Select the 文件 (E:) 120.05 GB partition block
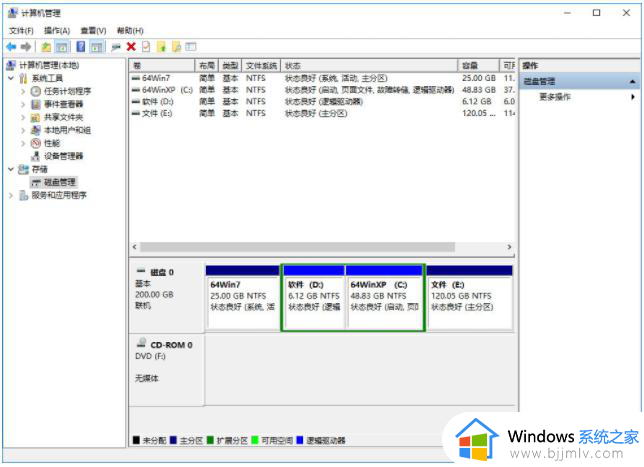This screenshot has height=467, width=644. tap(469, 297)
